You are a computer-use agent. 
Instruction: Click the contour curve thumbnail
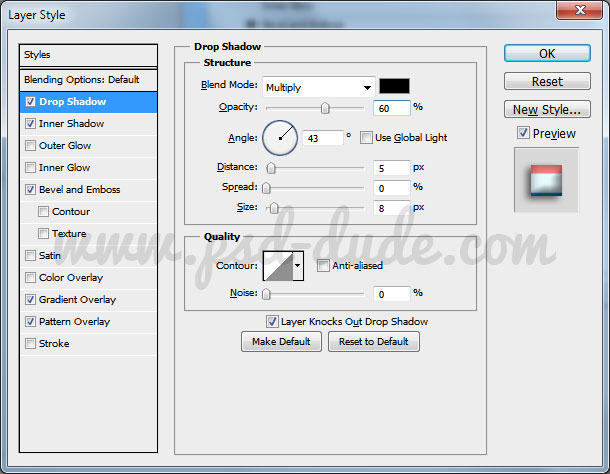[x=279, y=266]
